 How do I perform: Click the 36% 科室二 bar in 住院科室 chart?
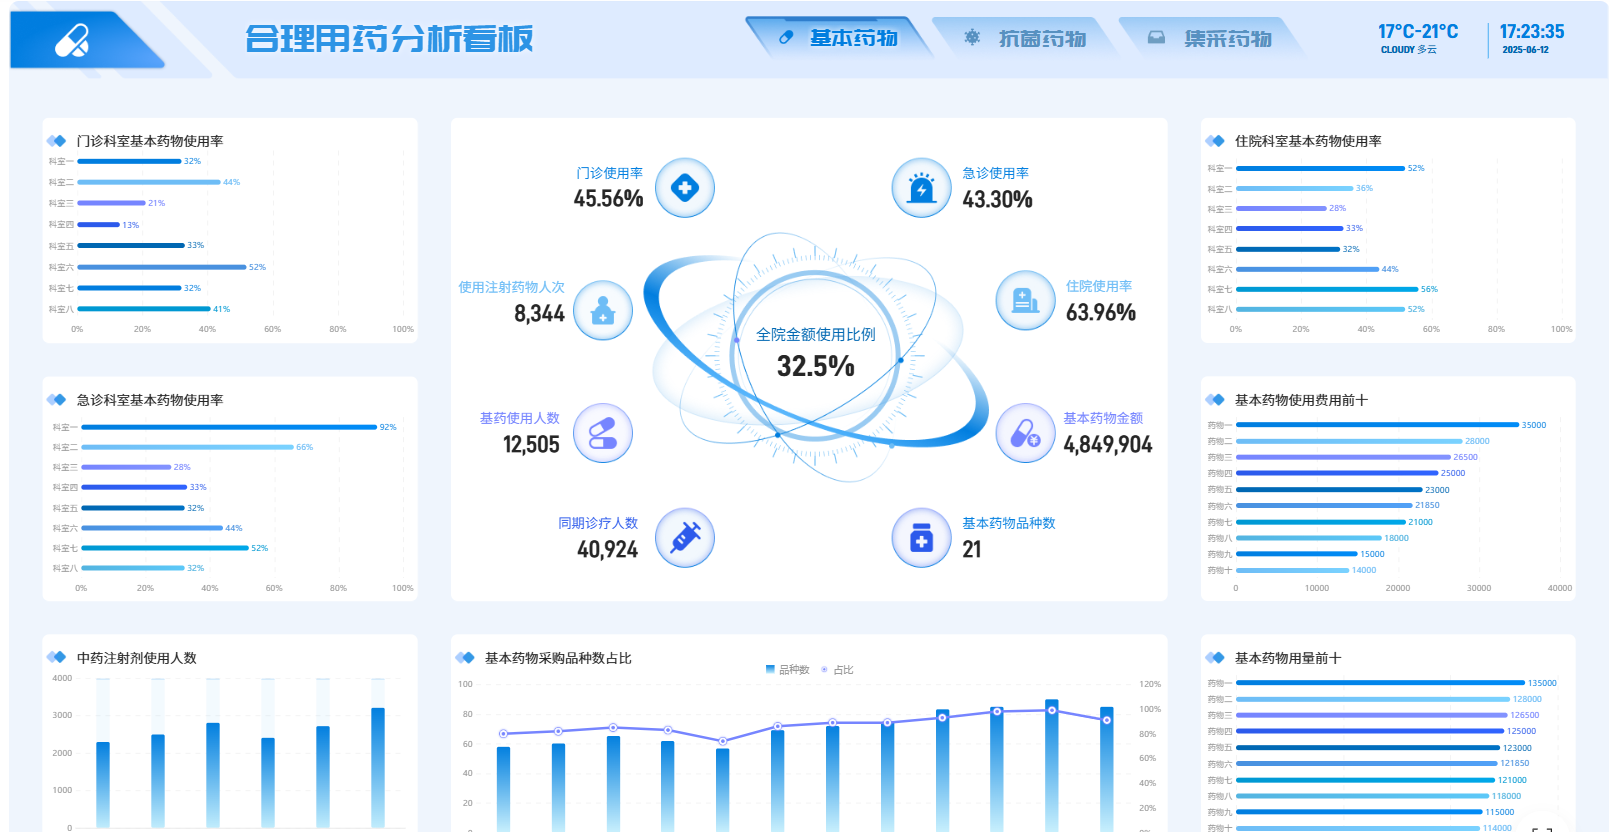pos(1294,188)
